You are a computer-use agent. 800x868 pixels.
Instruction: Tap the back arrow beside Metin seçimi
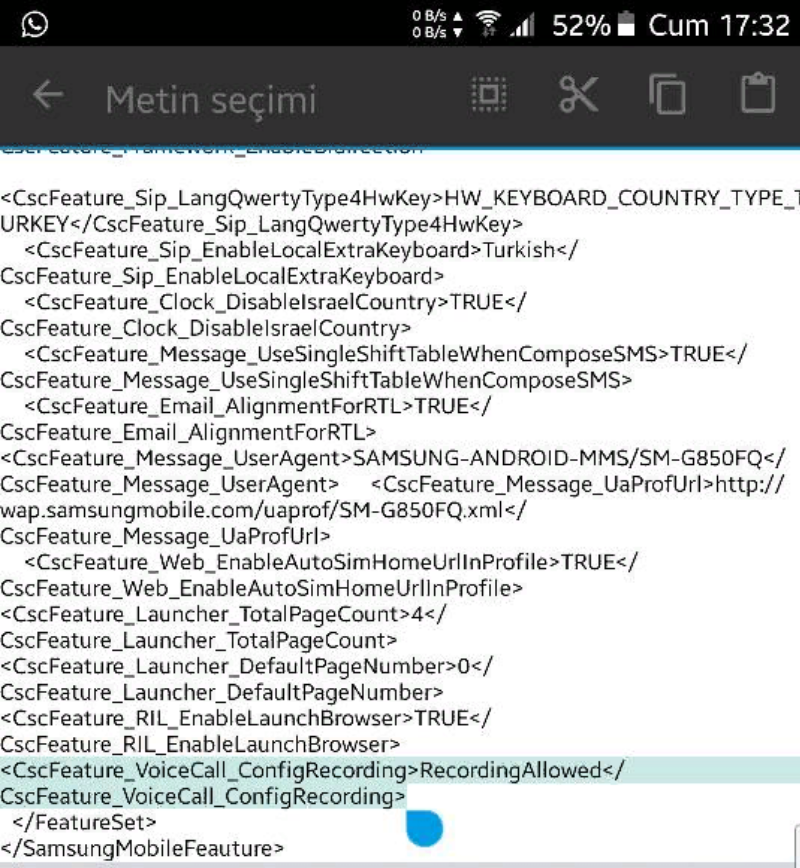[48, 95]
